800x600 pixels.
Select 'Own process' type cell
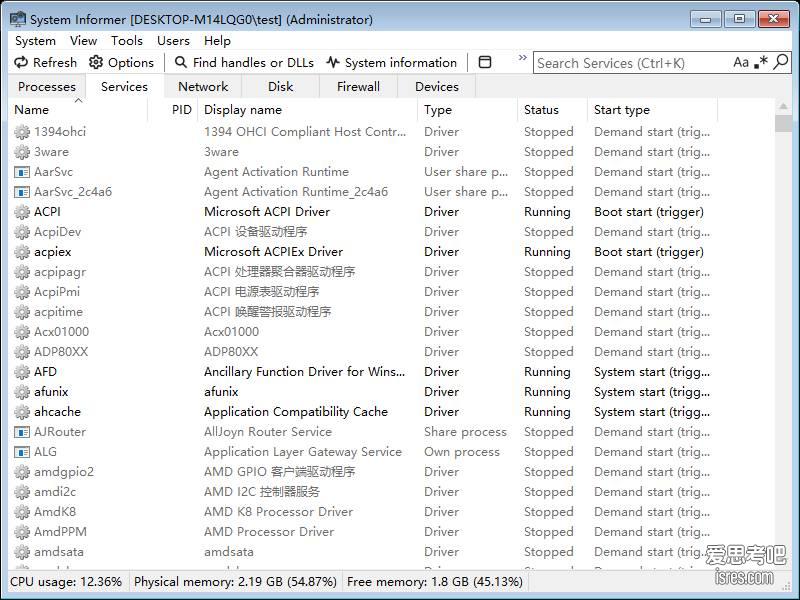click(x=462, y=452)
